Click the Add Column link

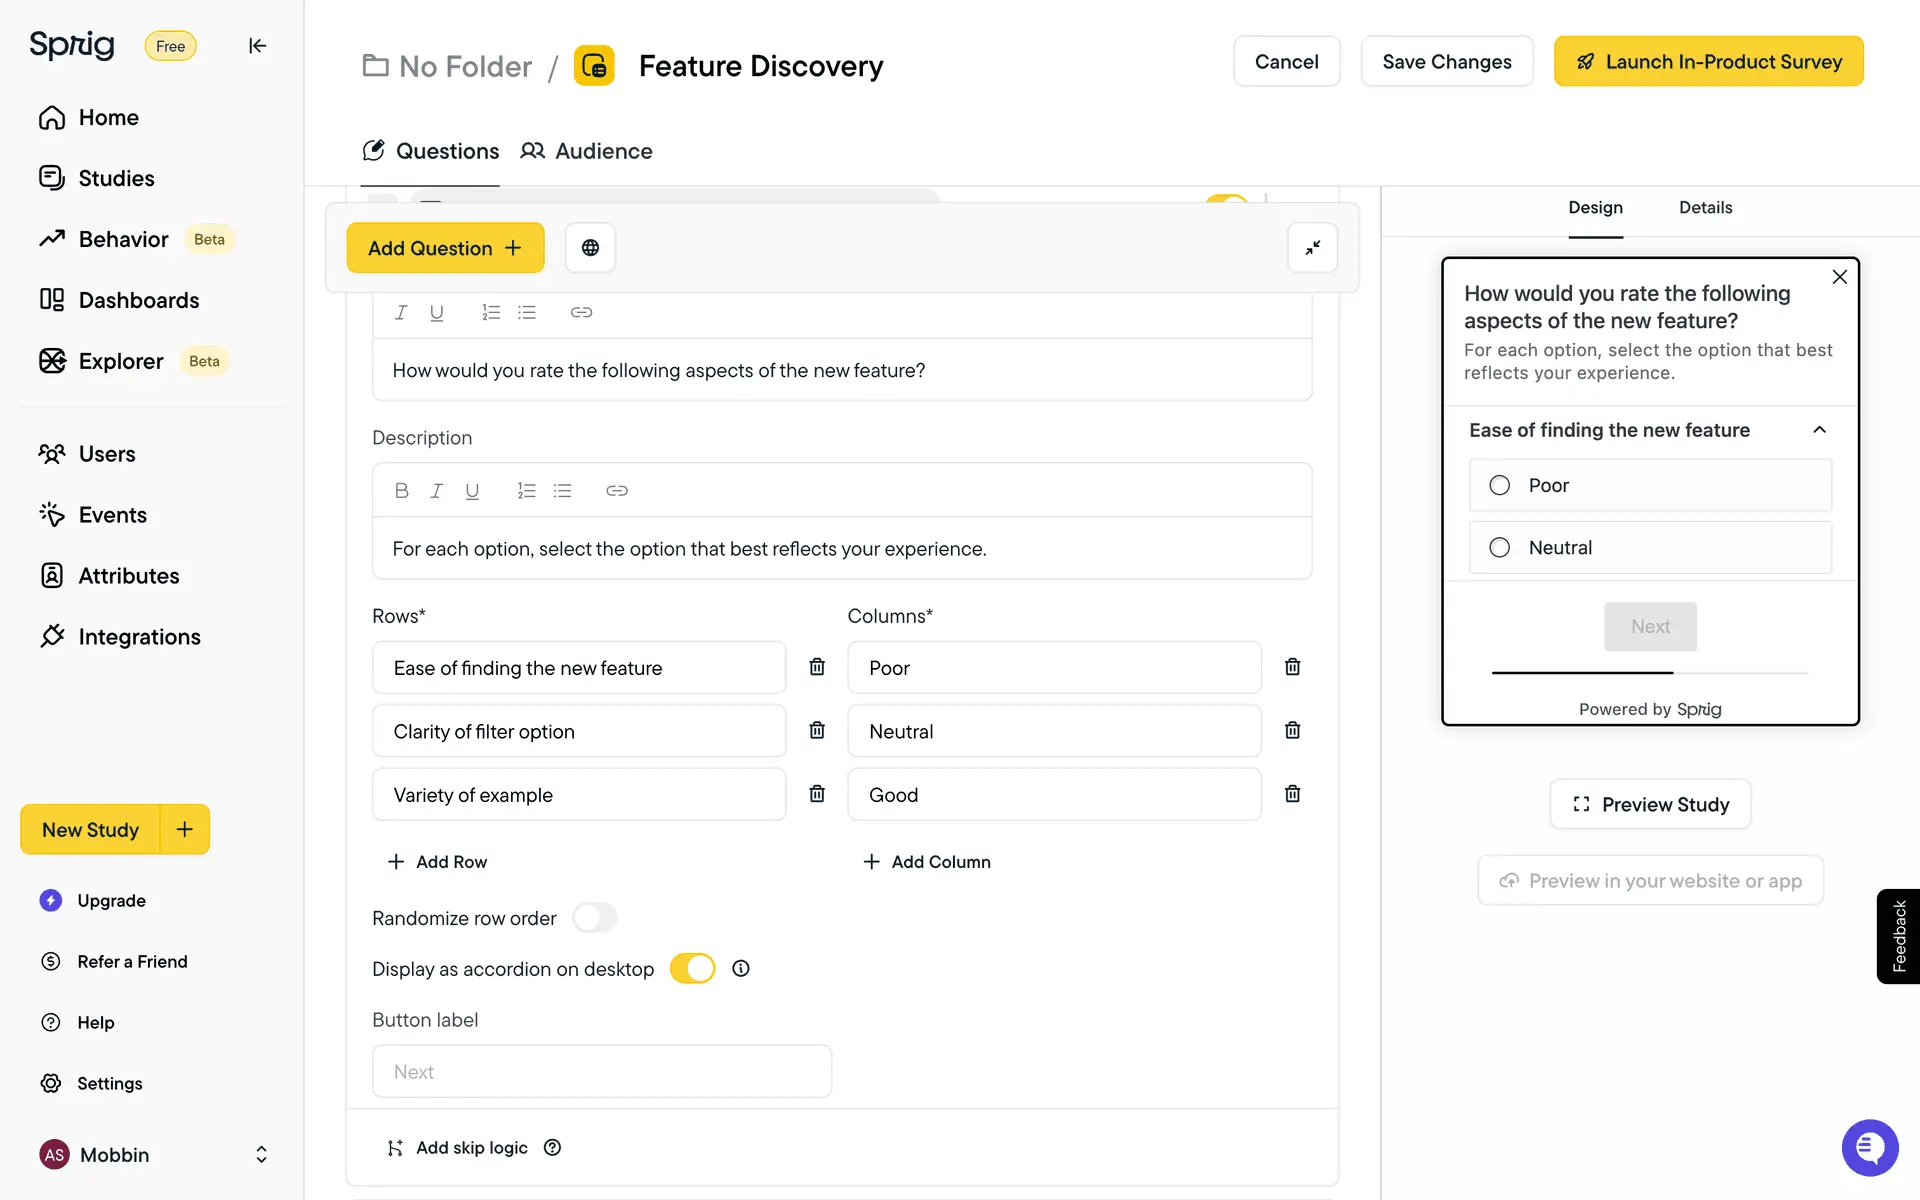pyautogui.click(x=927, y=862)
